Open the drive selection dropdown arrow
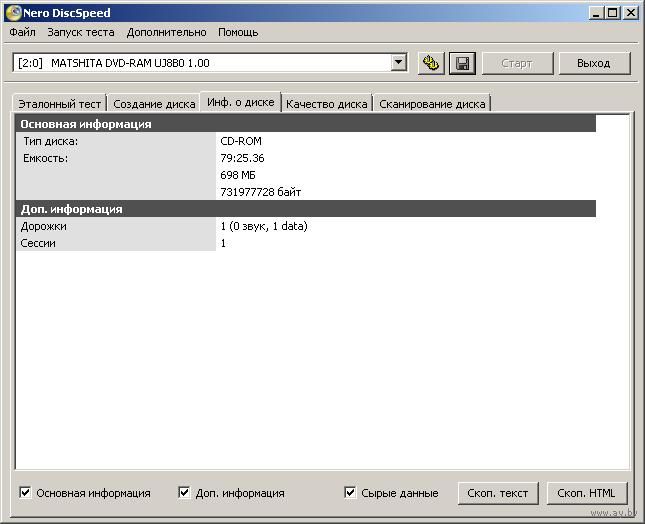Screen dimensions: 645x524 pos(398,63)
